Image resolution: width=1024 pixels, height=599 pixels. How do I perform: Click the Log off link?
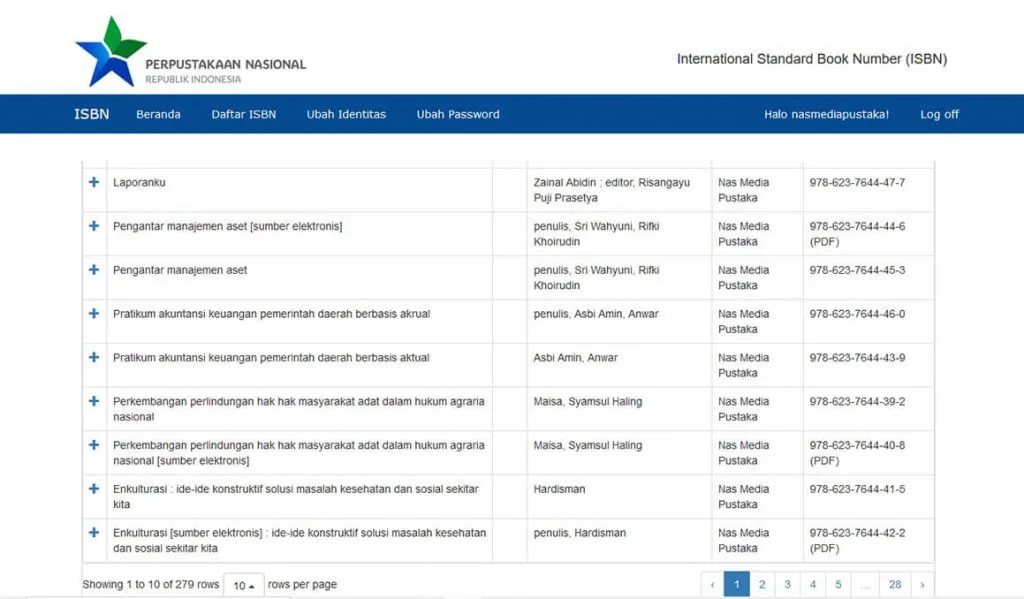tap(939, 114)
